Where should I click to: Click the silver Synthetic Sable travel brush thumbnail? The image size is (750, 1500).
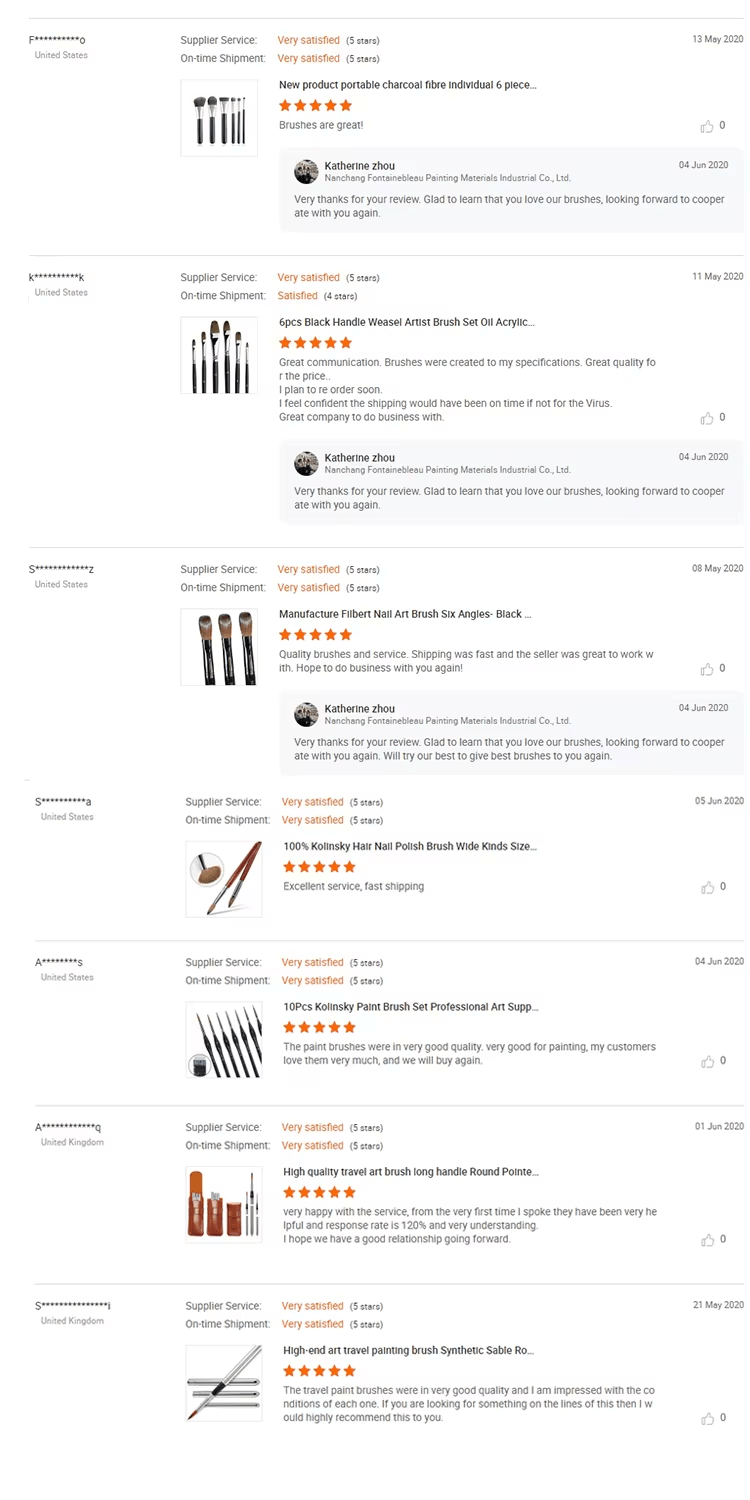pyautogui.click(x=224, y=1383)
